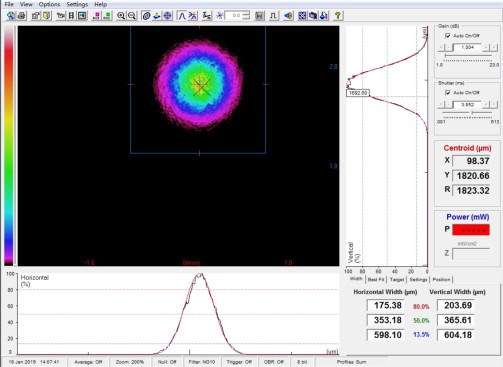Click the pause bars toolbar icon

point(71,15)
